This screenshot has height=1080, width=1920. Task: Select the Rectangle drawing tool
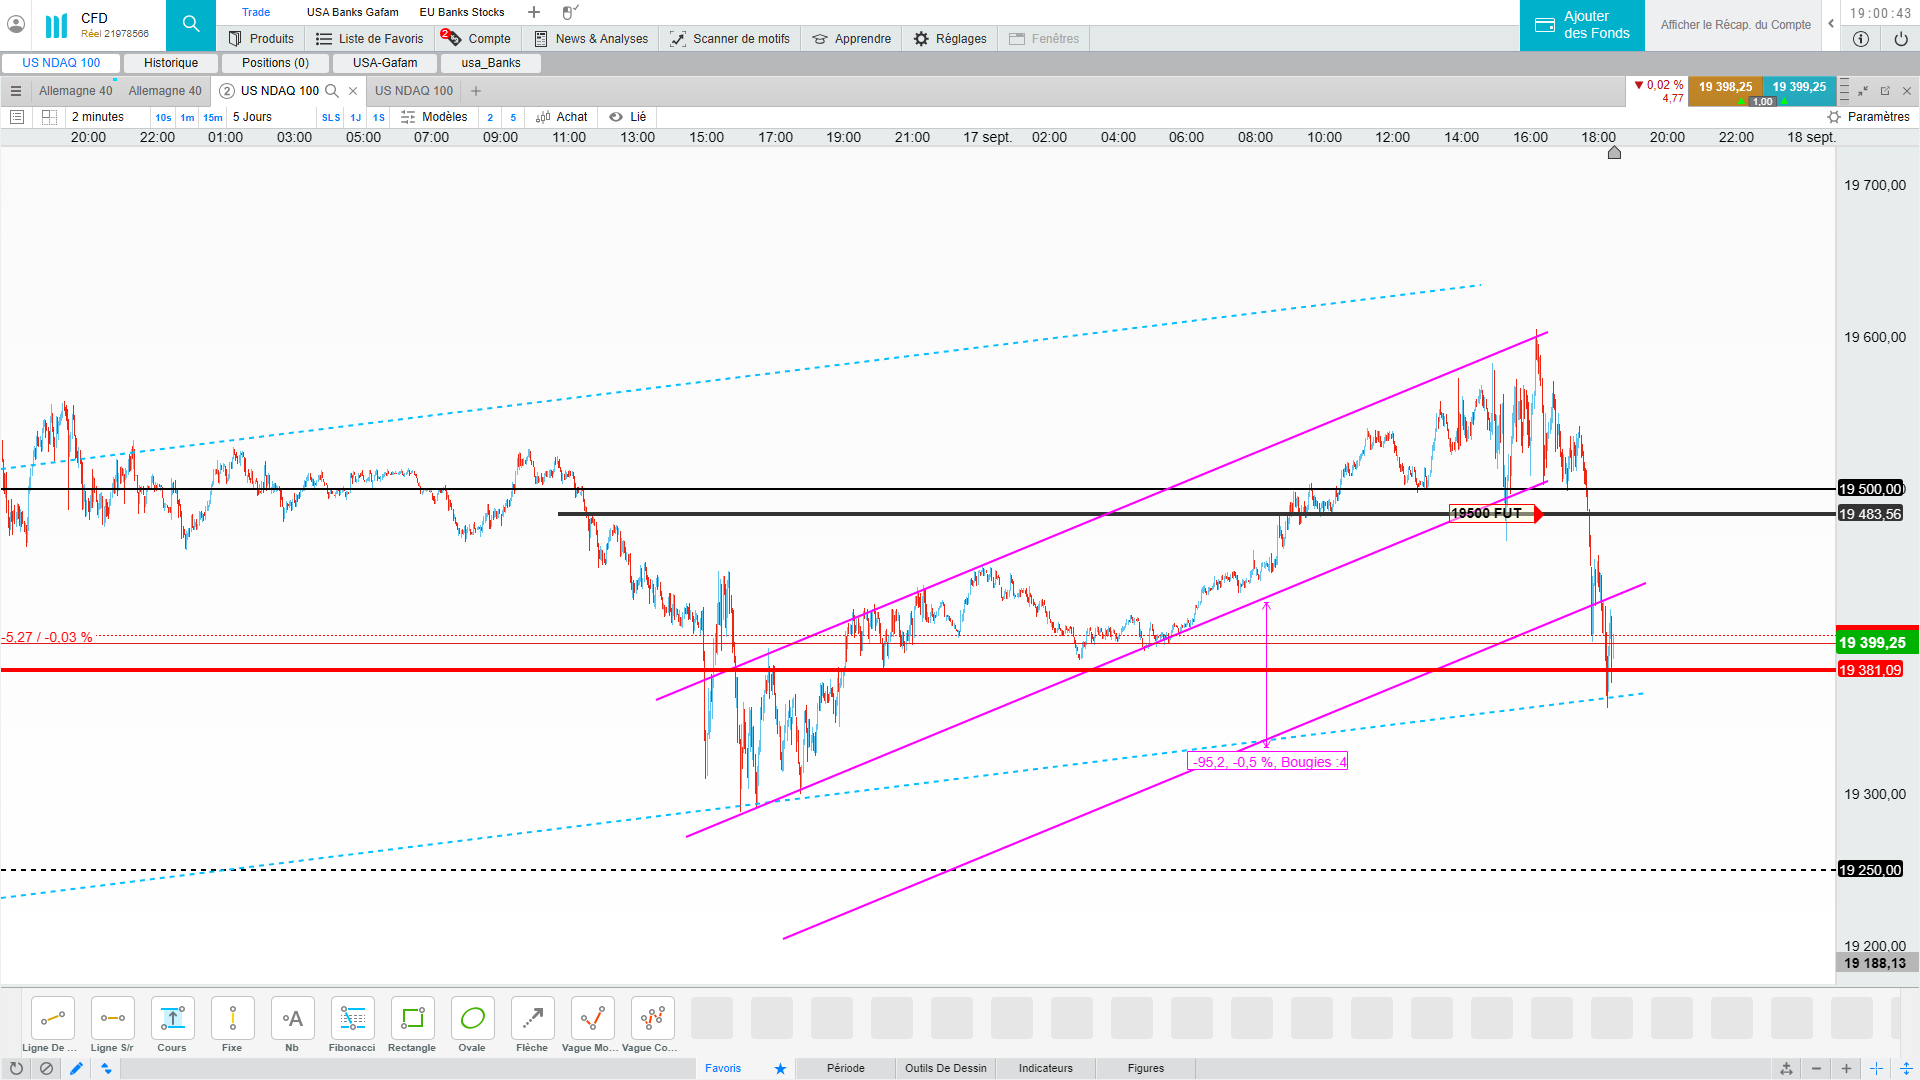coord(412,1019)
